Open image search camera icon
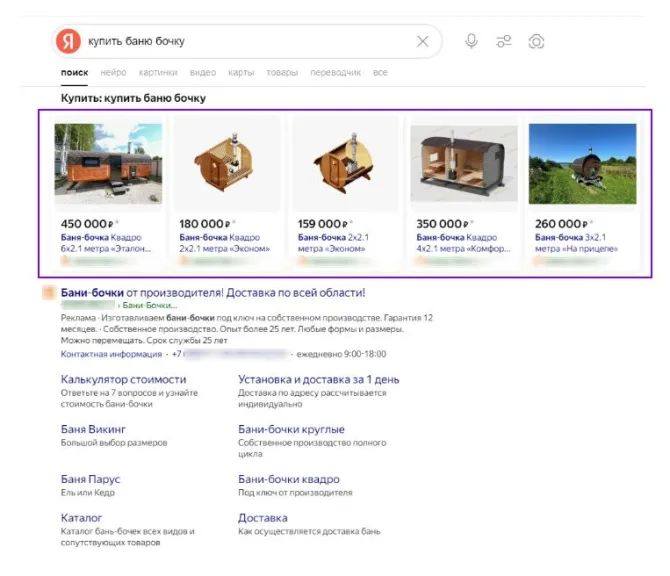The height and width of the screenshot is (576, 670). click(x=536, y=41)
